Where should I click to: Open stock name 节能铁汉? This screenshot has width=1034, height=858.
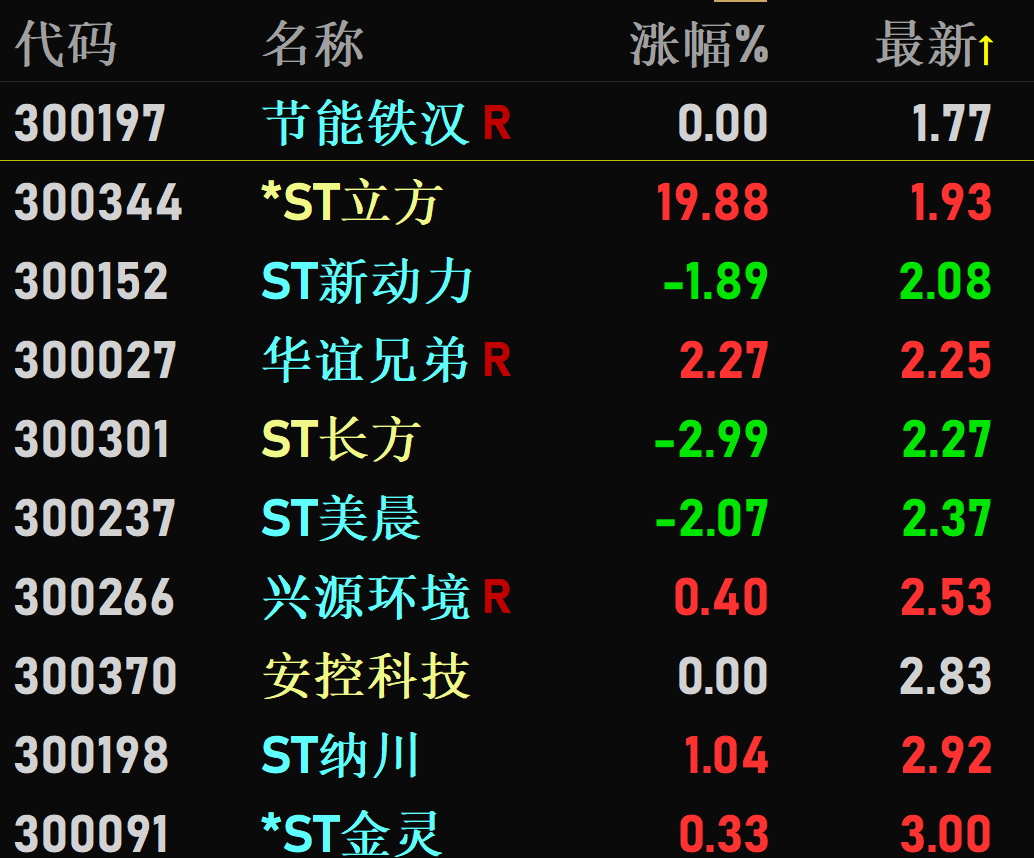click(x=366, y=123)
